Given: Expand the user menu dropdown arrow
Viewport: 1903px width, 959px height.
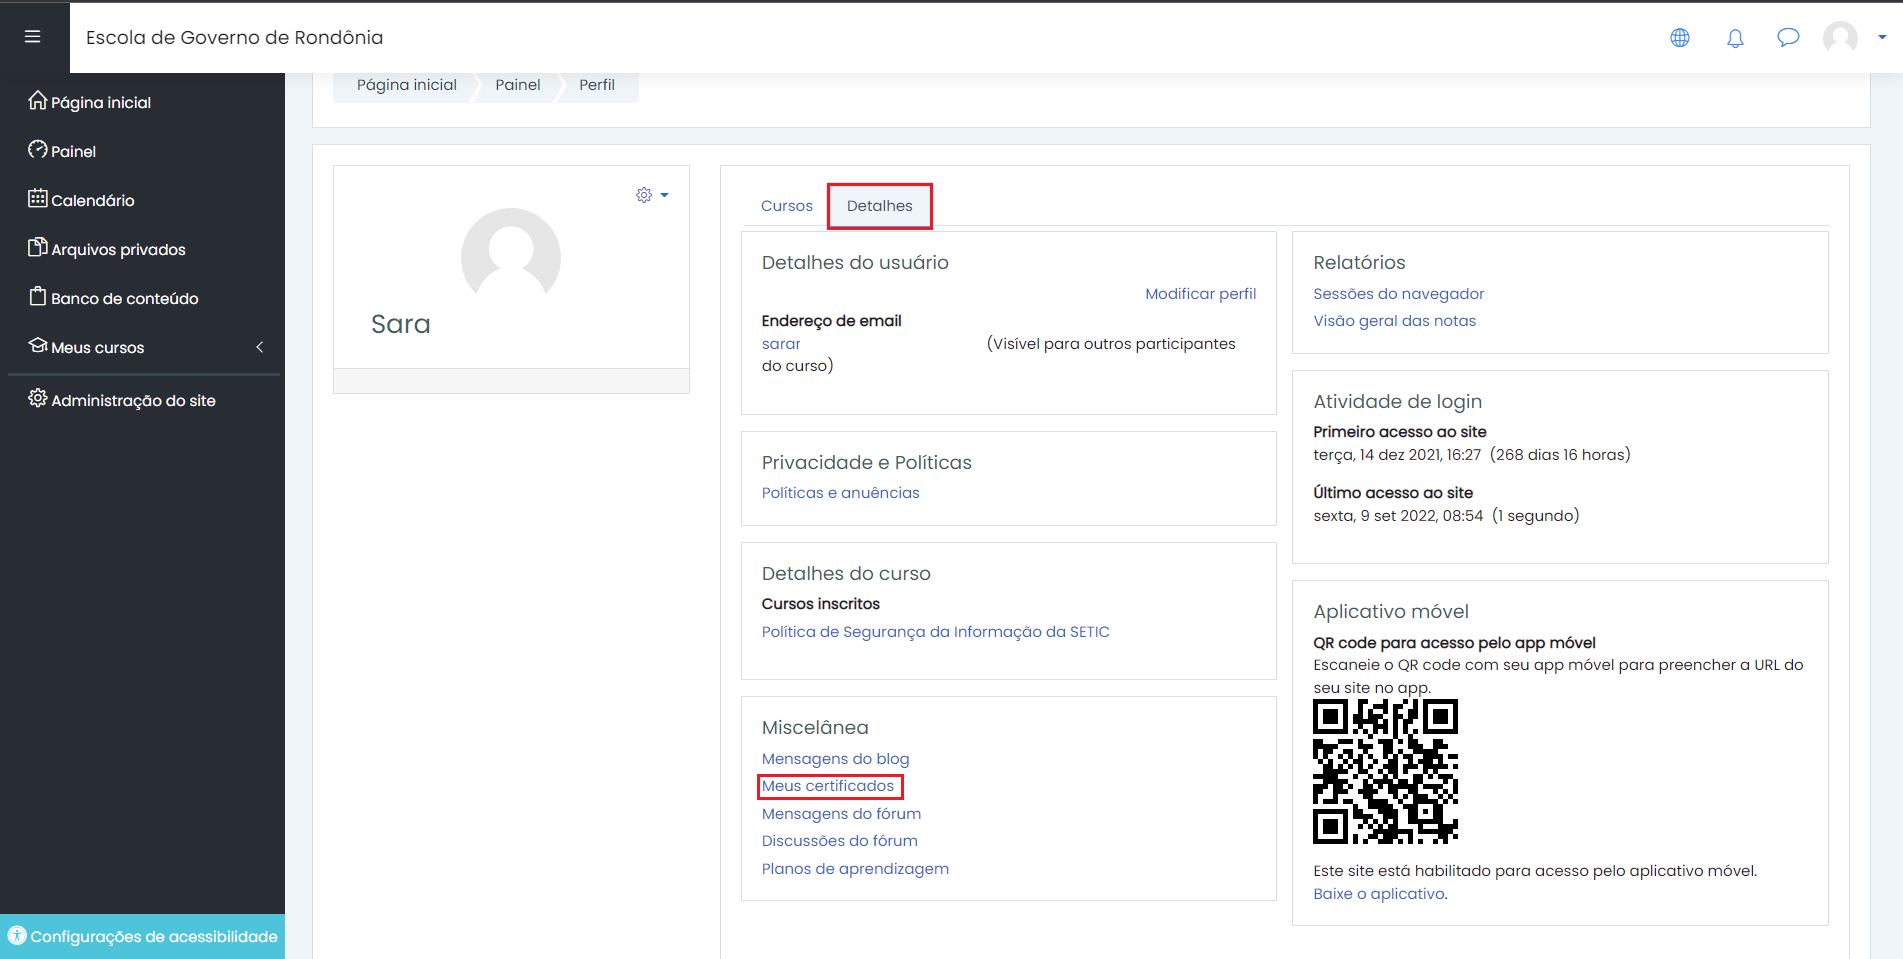Looking at the screenshot, I should click(x=1882, y=37).
